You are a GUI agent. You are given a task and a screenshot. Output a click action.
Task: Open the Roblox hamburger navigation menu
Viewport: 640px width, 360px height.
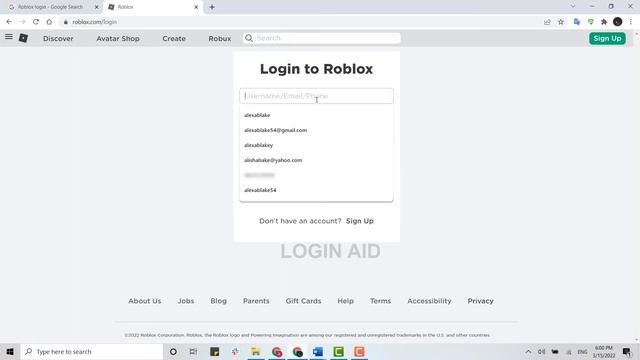point(9,37)
